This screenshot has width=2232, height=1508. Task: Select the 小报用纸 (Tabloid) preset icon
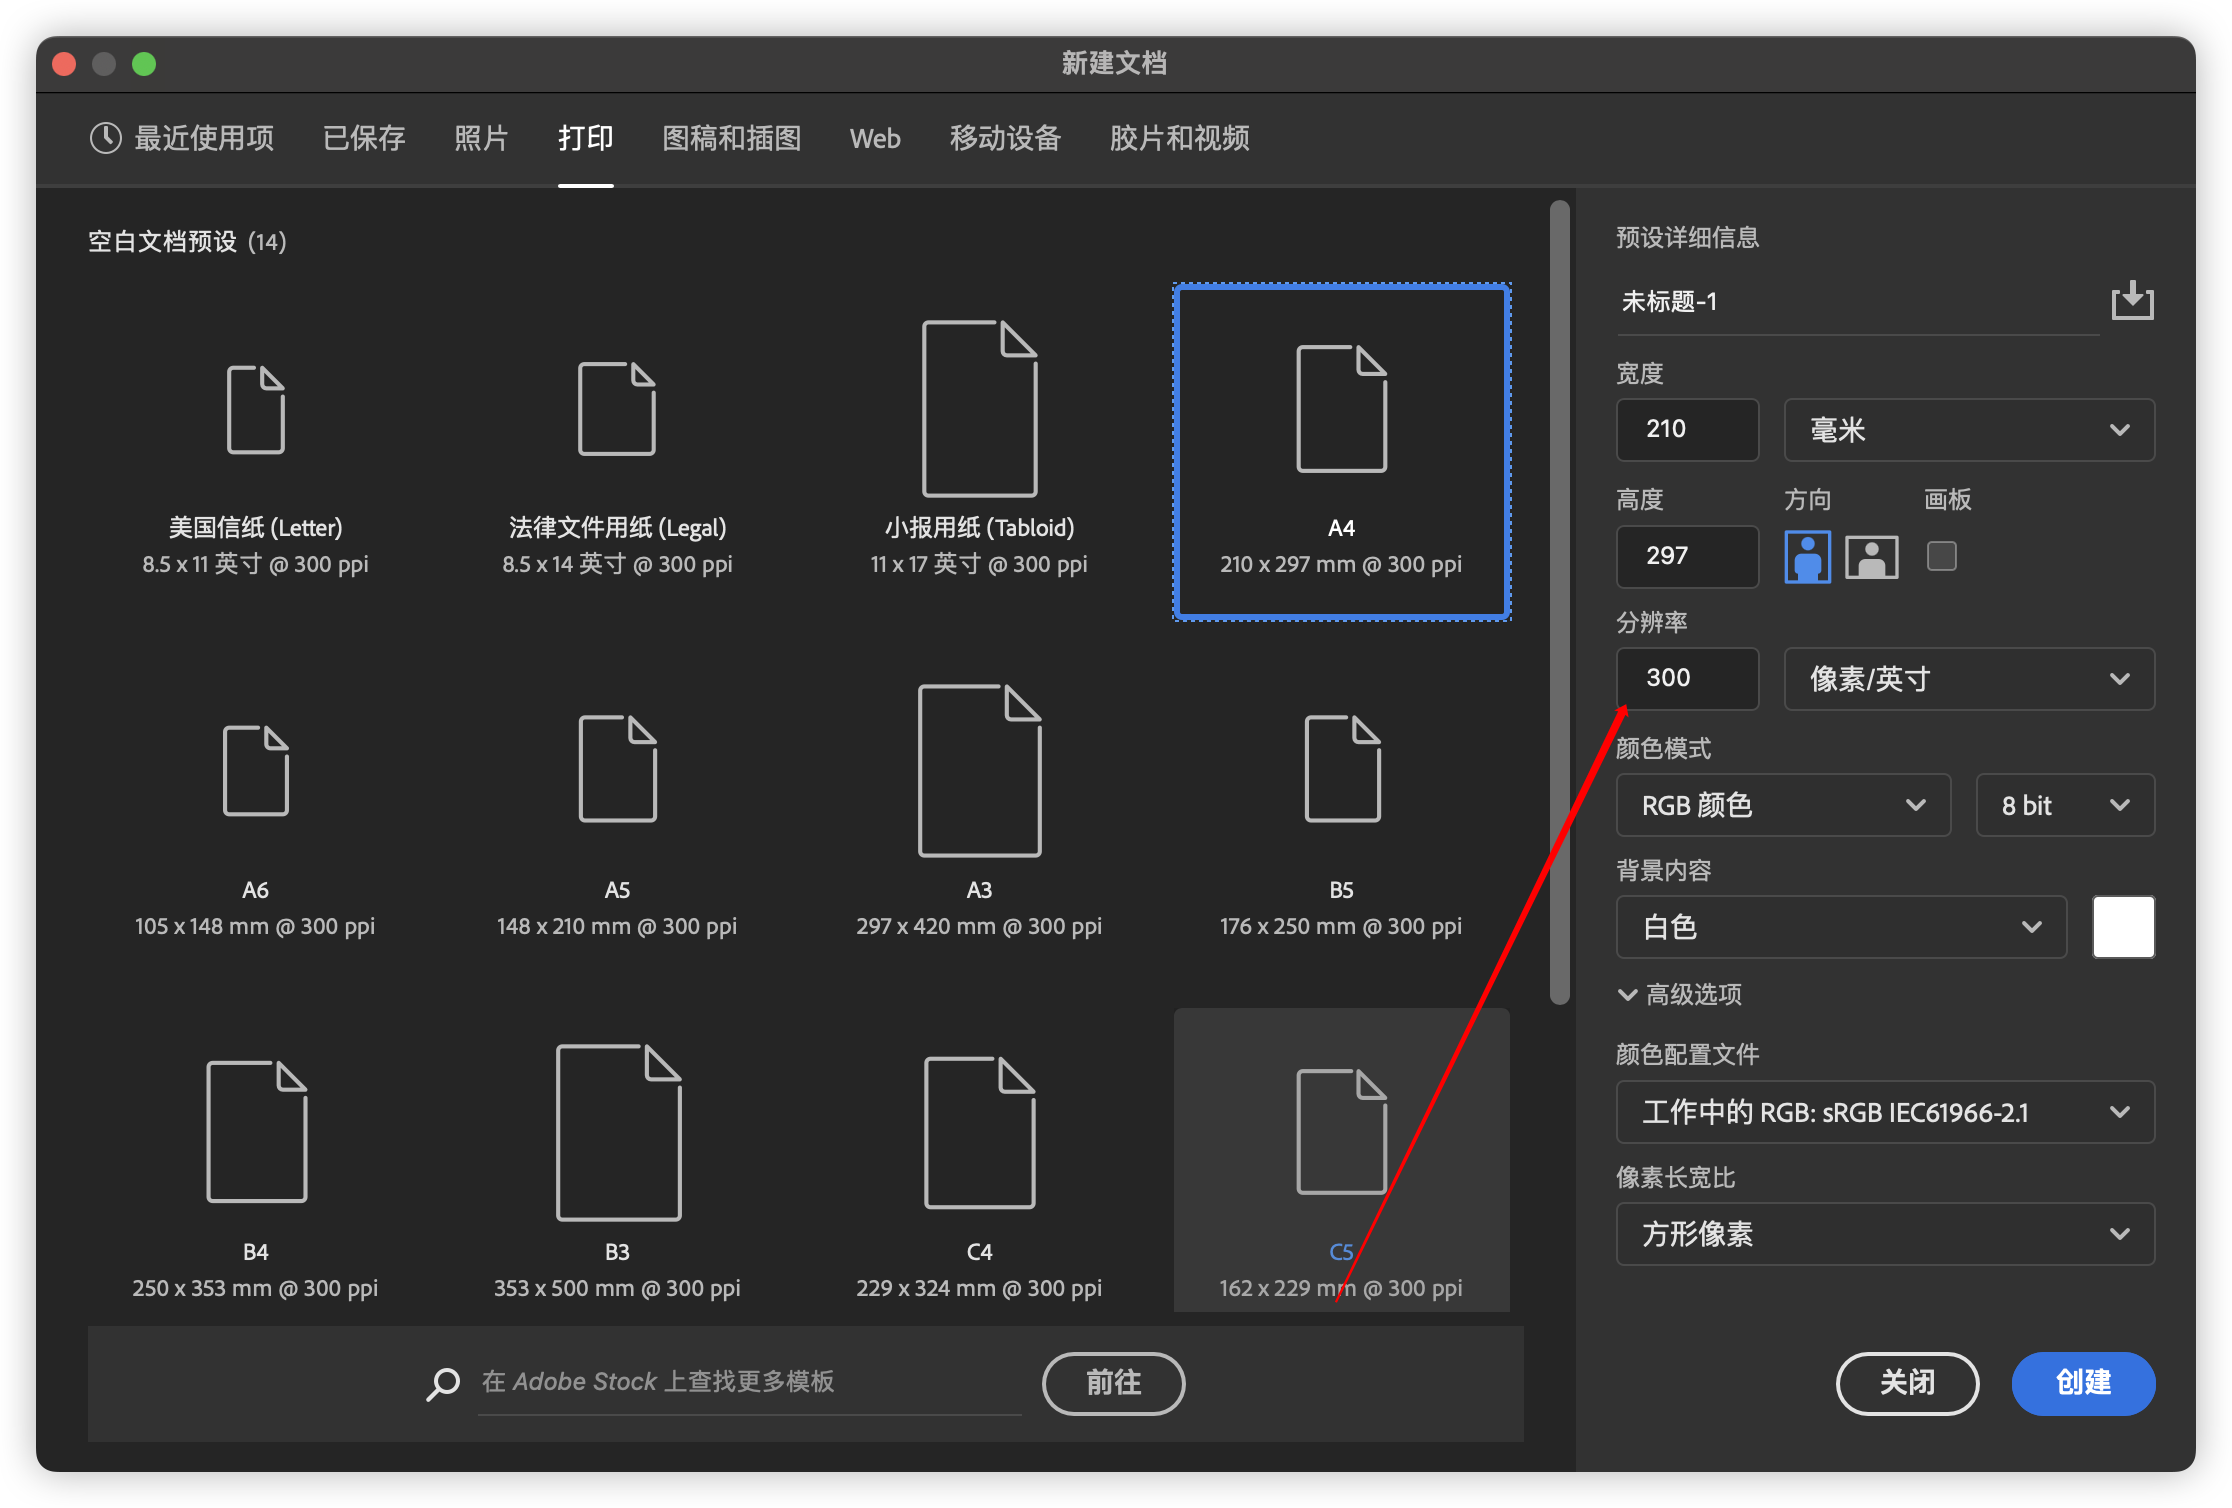[x=979, y=408]
